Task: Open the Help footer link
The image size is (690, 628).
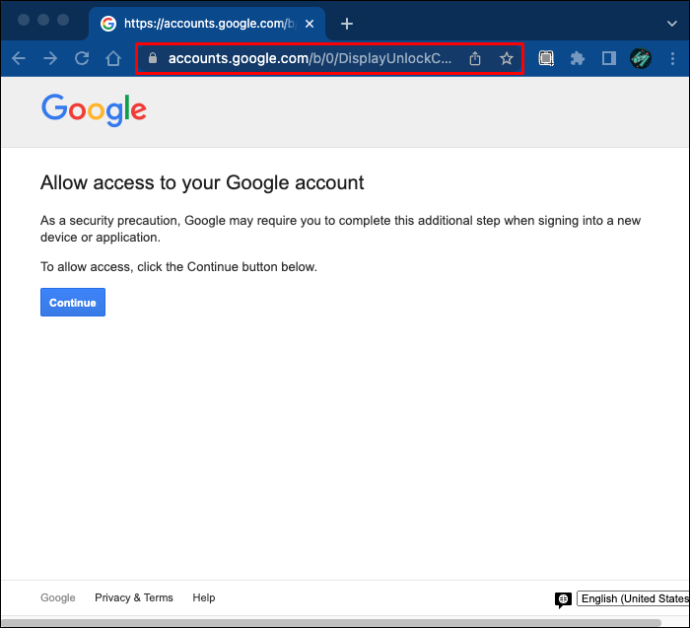Action: coord(204,598)
